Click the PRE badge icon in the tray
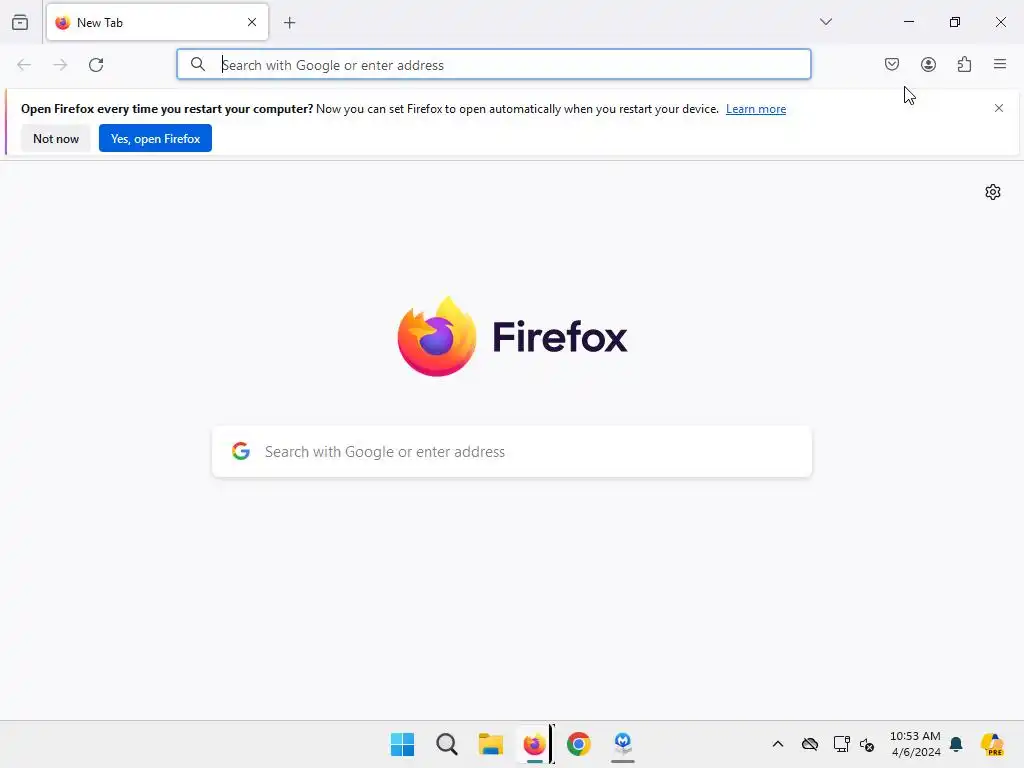1024x768 pixels. [x=992, y=744]
